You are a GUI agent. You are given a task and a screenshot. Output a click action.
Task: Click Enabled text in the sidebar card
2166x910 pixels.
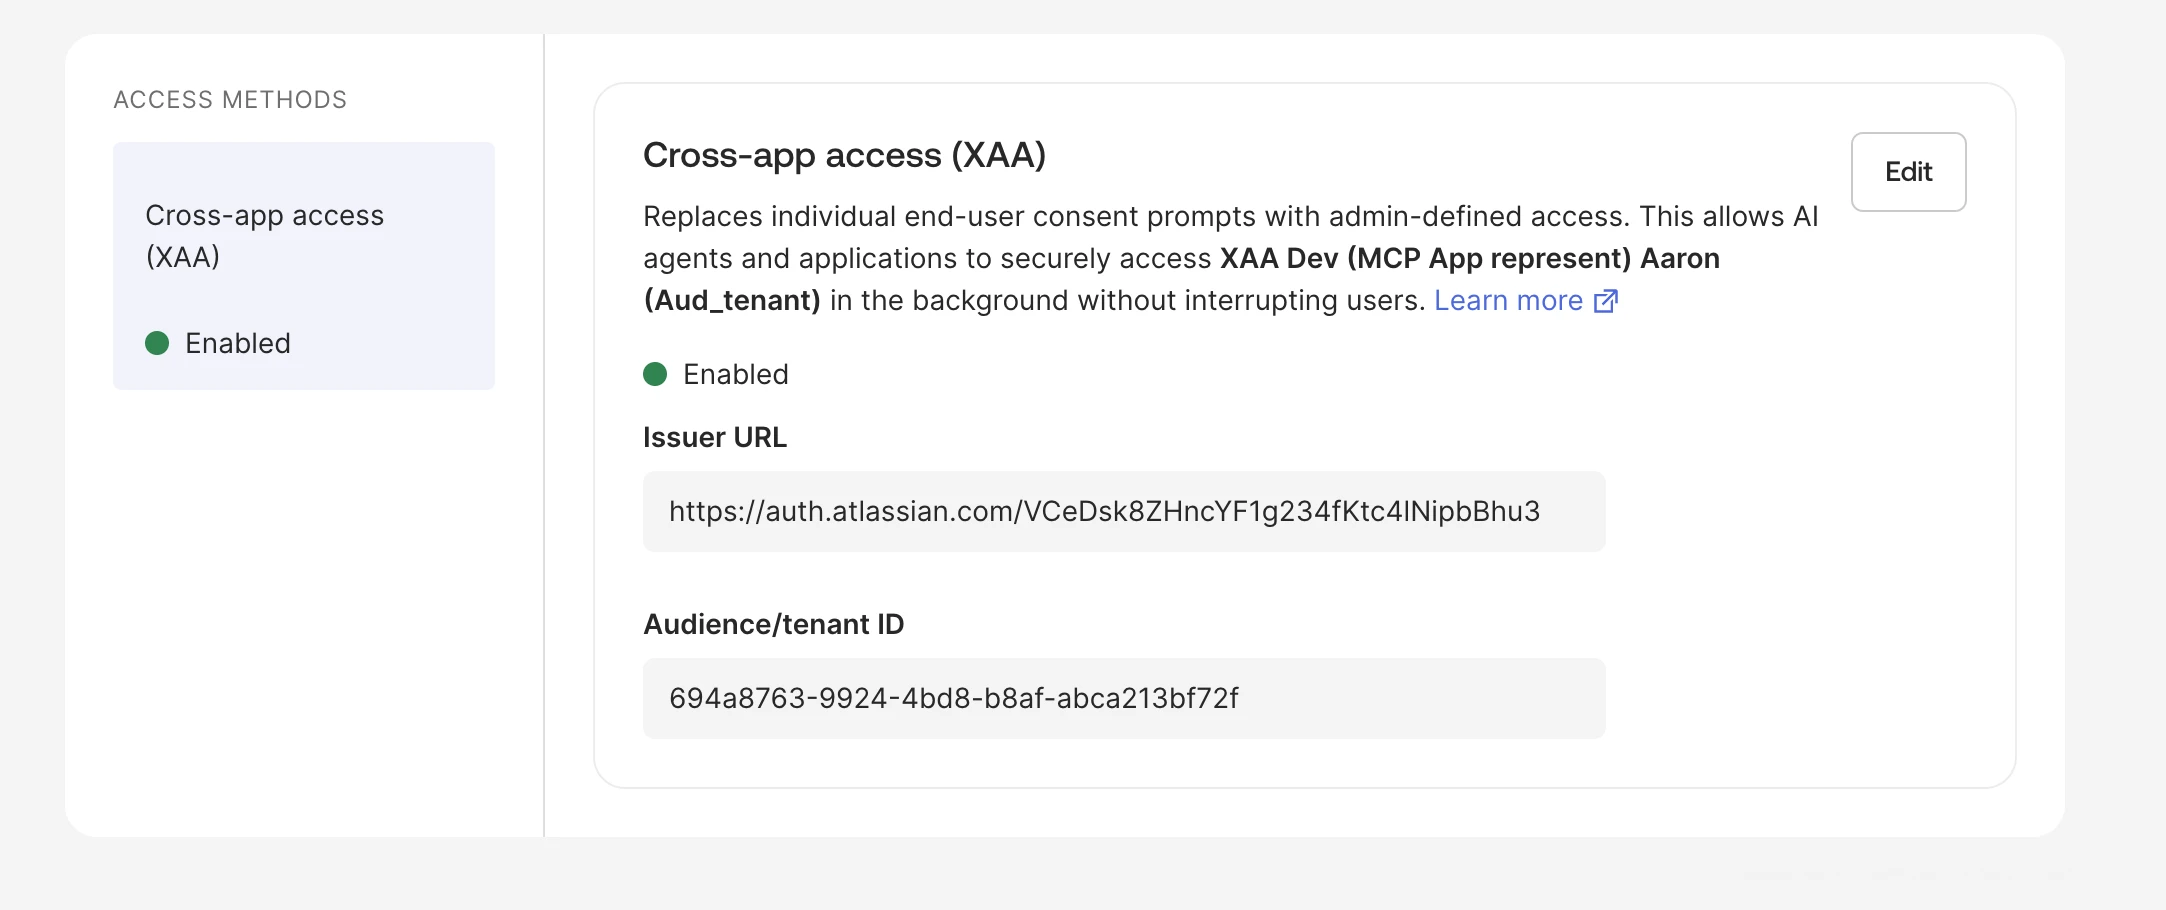pyautogui.click(x=238, y=343)
